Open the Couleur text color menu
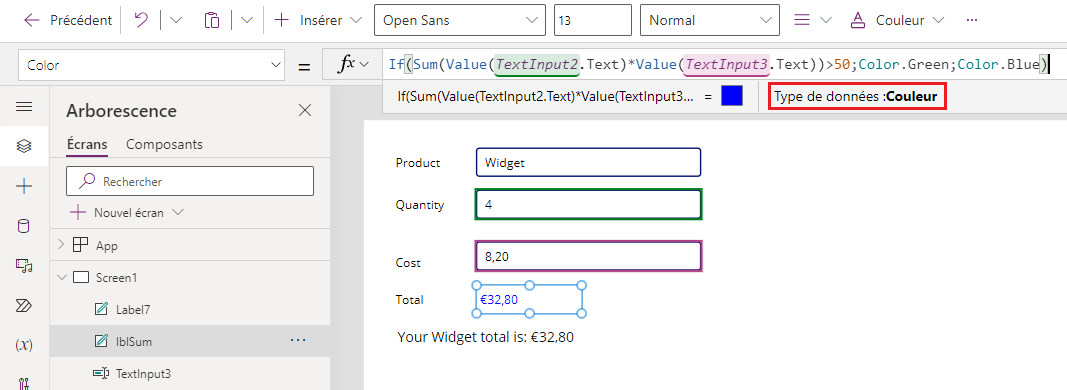Viewport: 1067px width, 390px height. coord(898,20)
